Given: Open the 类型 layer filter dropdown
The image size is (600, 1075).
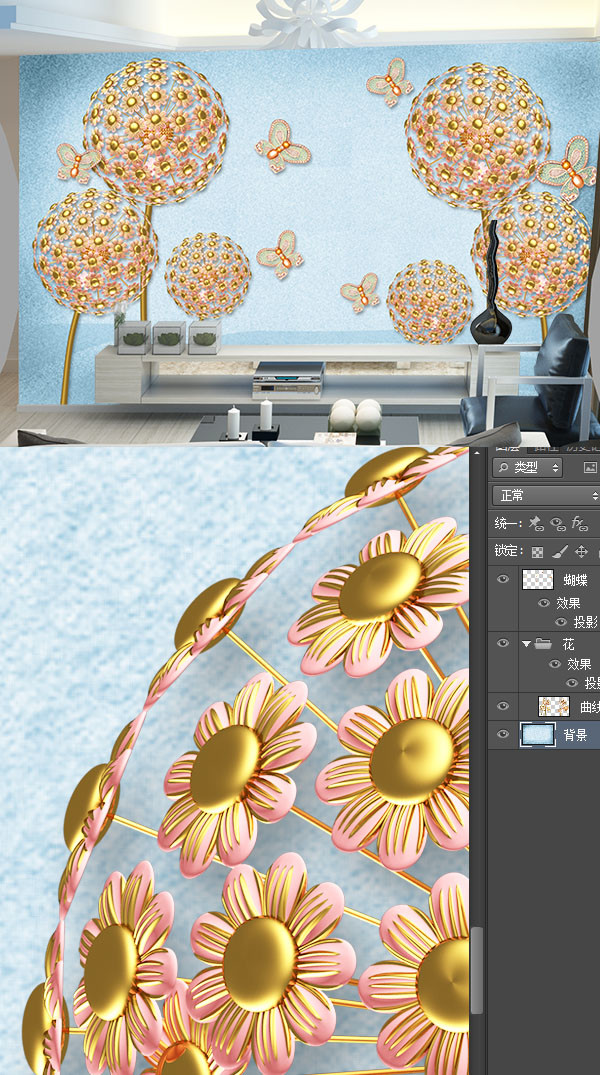Looking at the screenshot, I should (527, 468).
